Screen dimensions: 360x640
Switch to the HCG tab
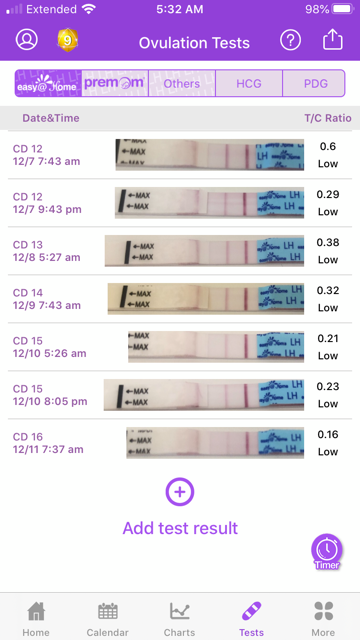pos(249,83)
